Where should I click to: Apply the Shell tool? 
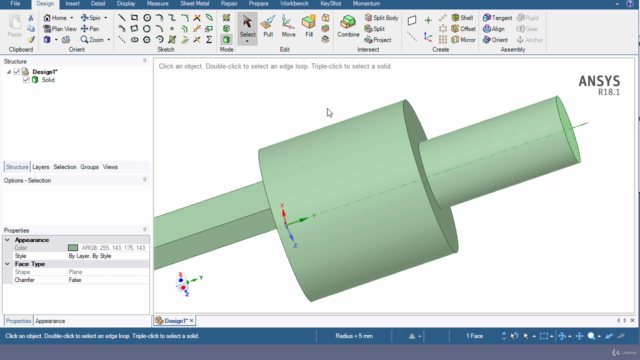click(462, 18)
